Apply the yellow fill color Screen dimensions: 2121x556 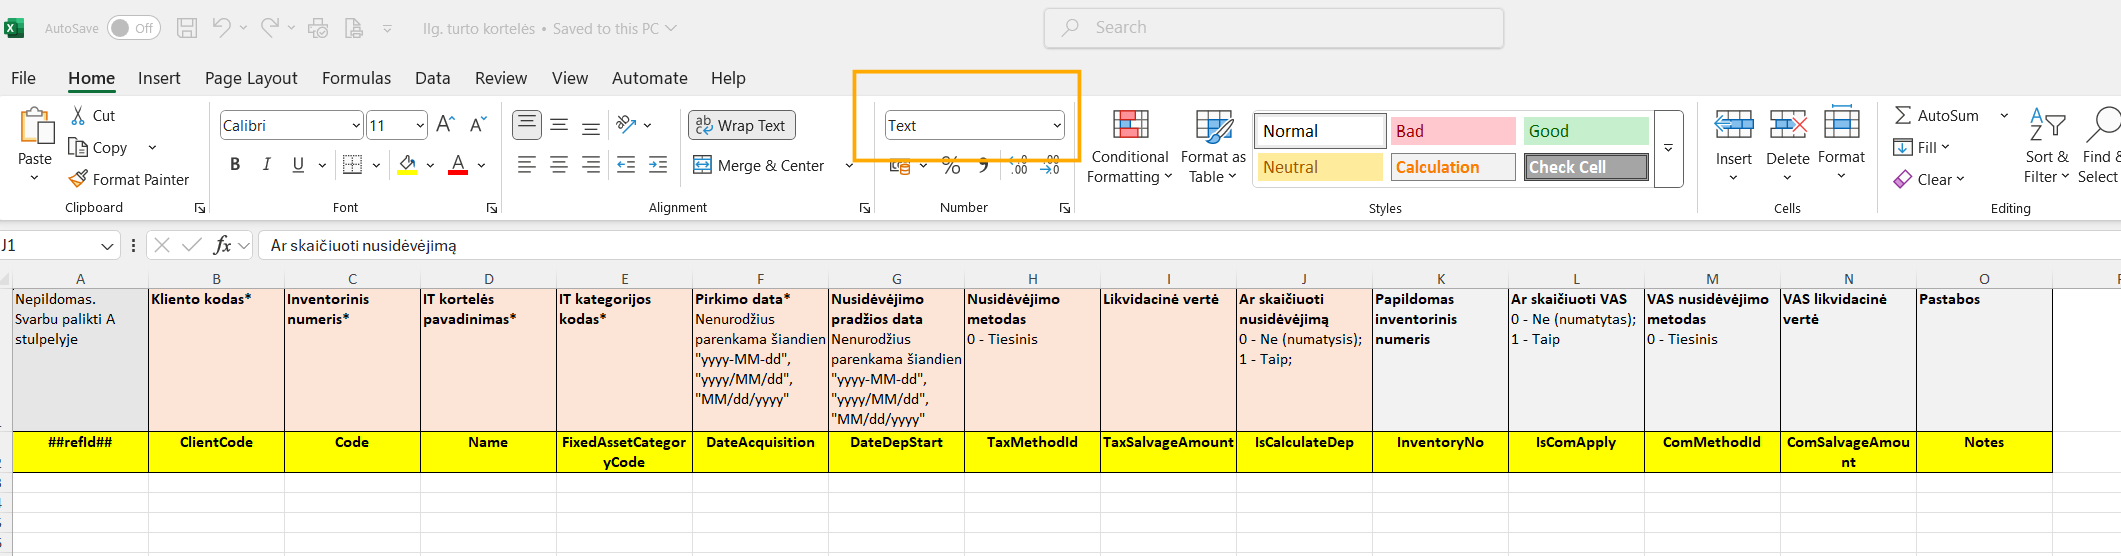(407, 165)
